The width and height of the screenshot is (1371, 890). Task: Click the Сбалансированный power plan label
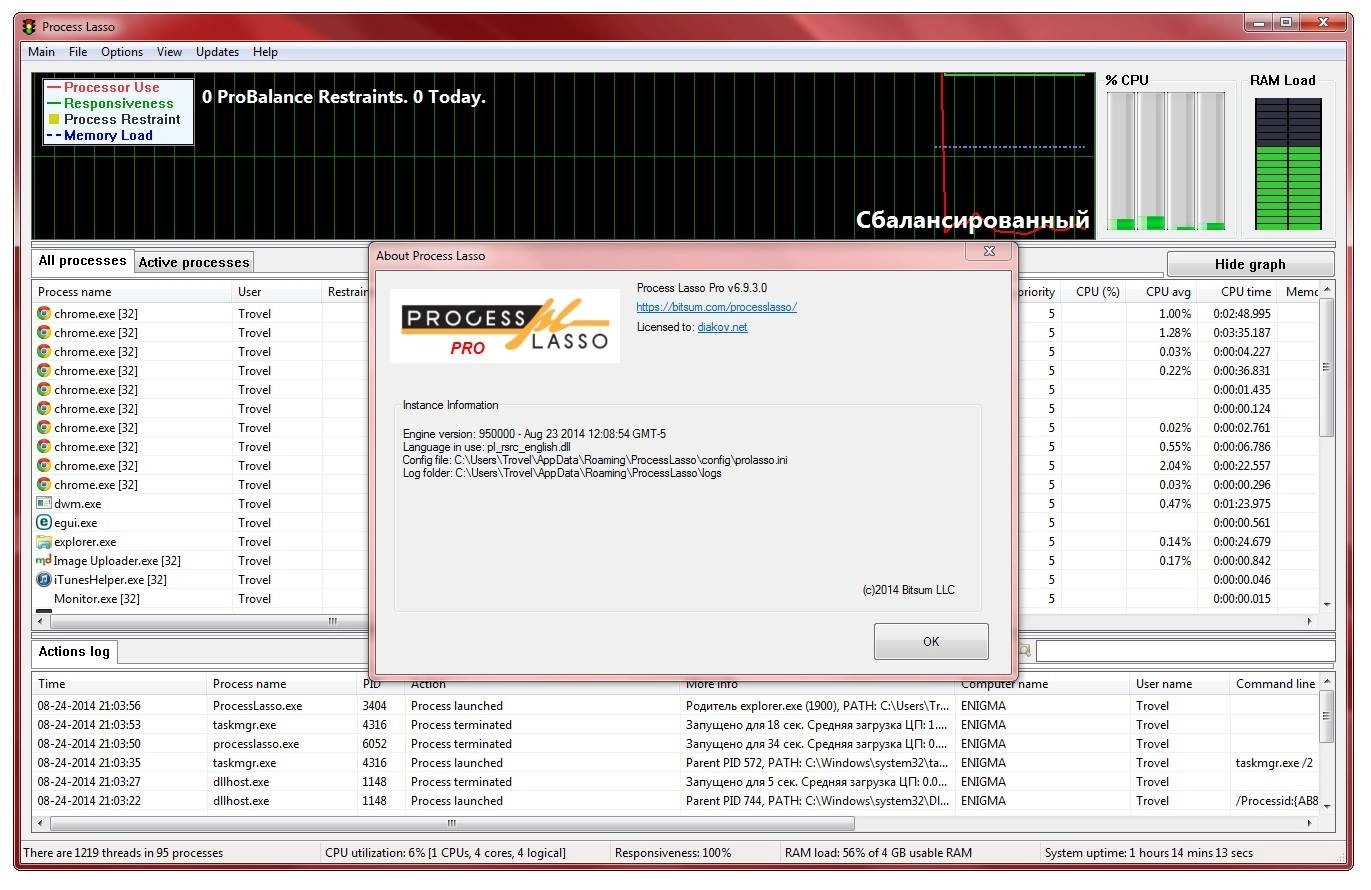pos(972,220)
